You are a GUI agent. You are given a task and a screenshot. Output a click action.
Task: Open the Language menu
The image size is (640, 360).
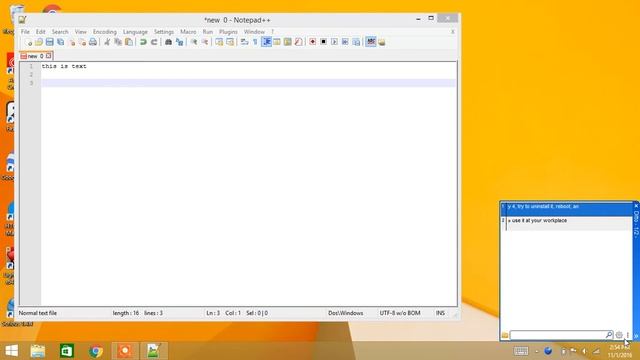(135, 32)
